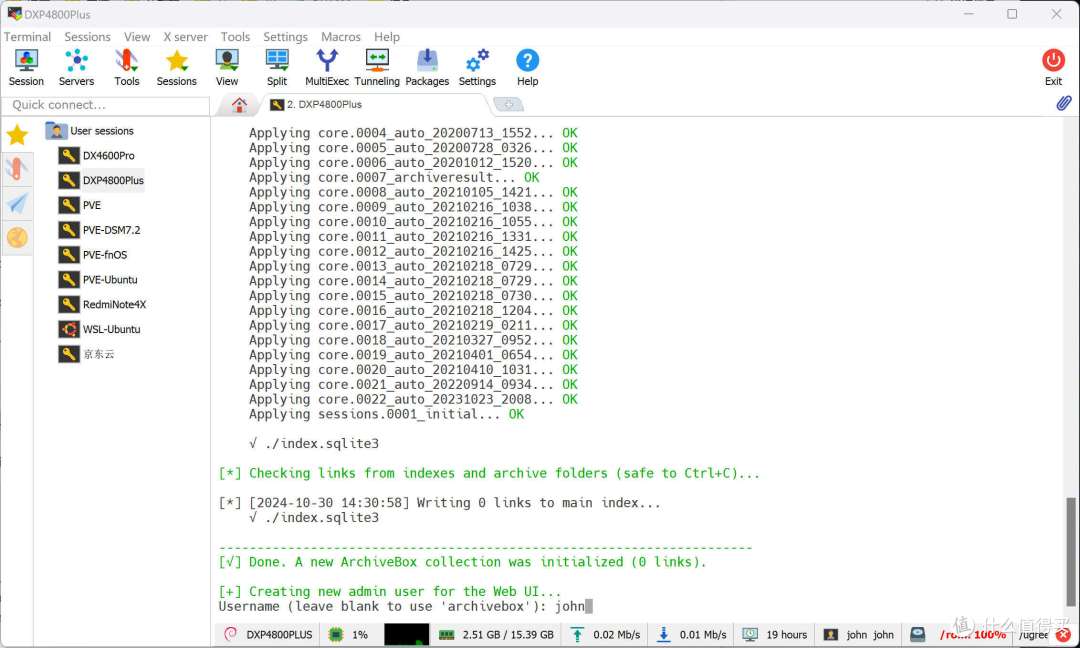Open the favorites star sidebar tab
Screen dimensions: 1080x648
(17, 135)
